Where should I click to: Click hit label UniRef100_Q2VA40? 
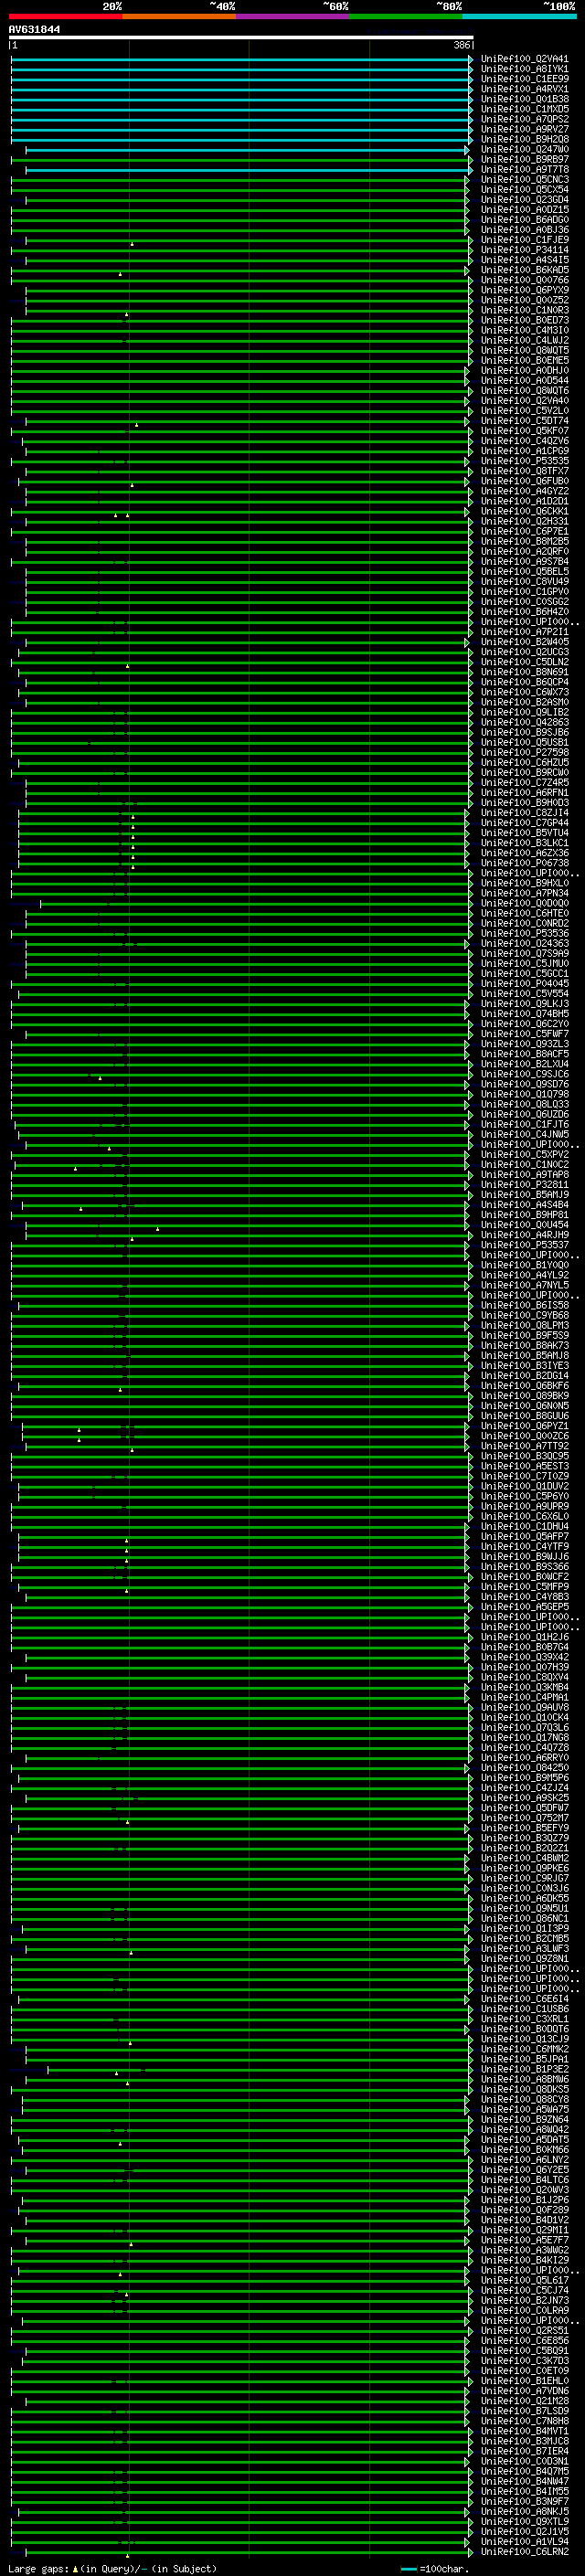[x=524, y=401]
